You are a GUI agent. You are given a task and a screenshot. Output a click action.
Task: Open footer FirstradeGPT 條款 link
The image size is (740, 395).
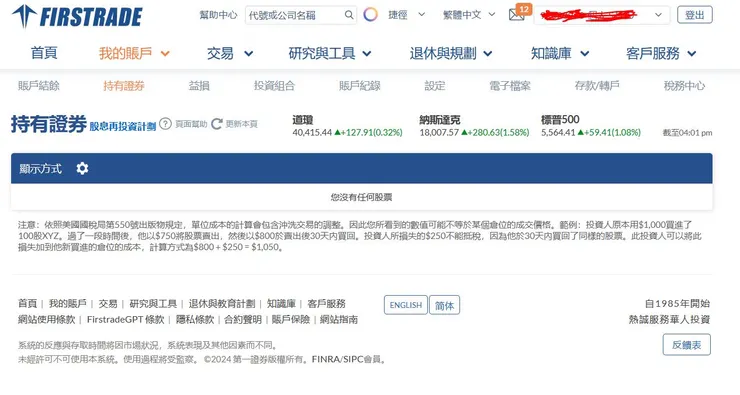point(126,319)
